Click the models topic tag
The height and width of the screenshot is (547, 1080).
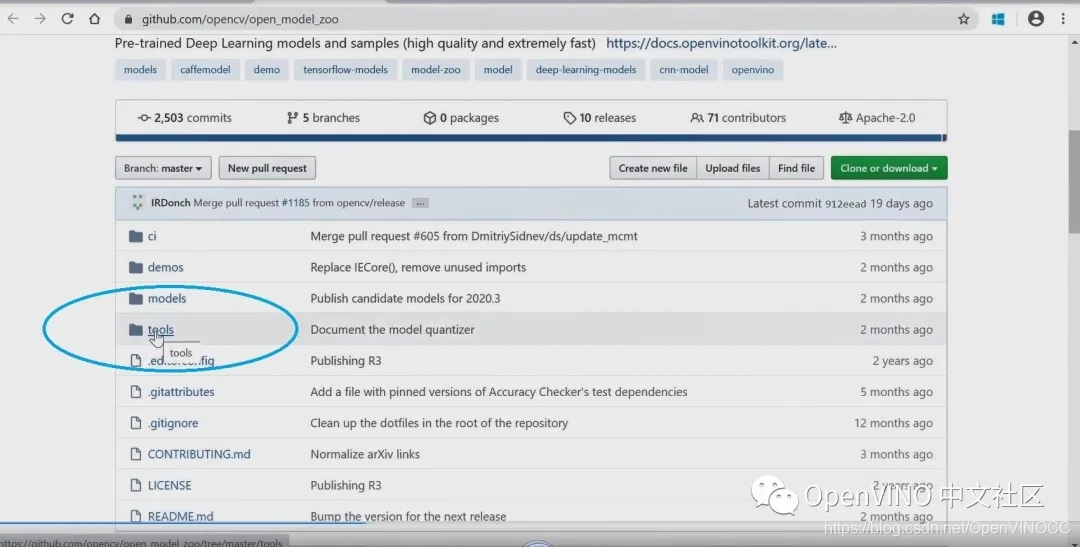pyautogui.click(x=141, y=70)
